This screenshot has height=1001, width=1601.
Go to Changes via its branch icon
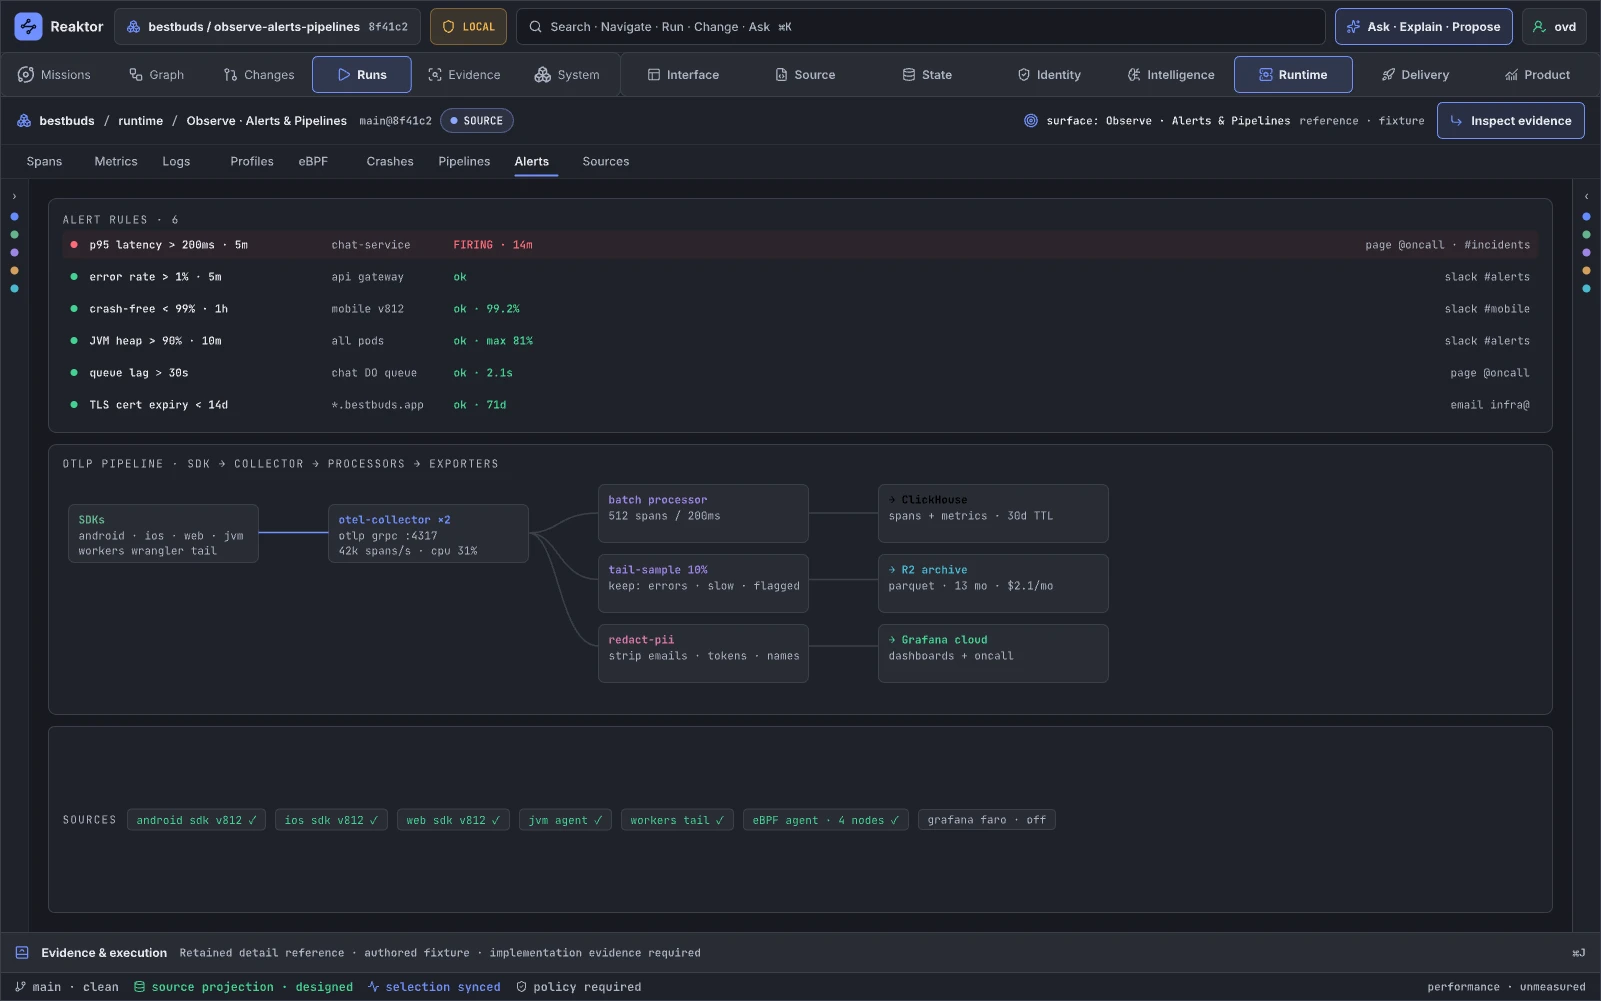[231, 75]
